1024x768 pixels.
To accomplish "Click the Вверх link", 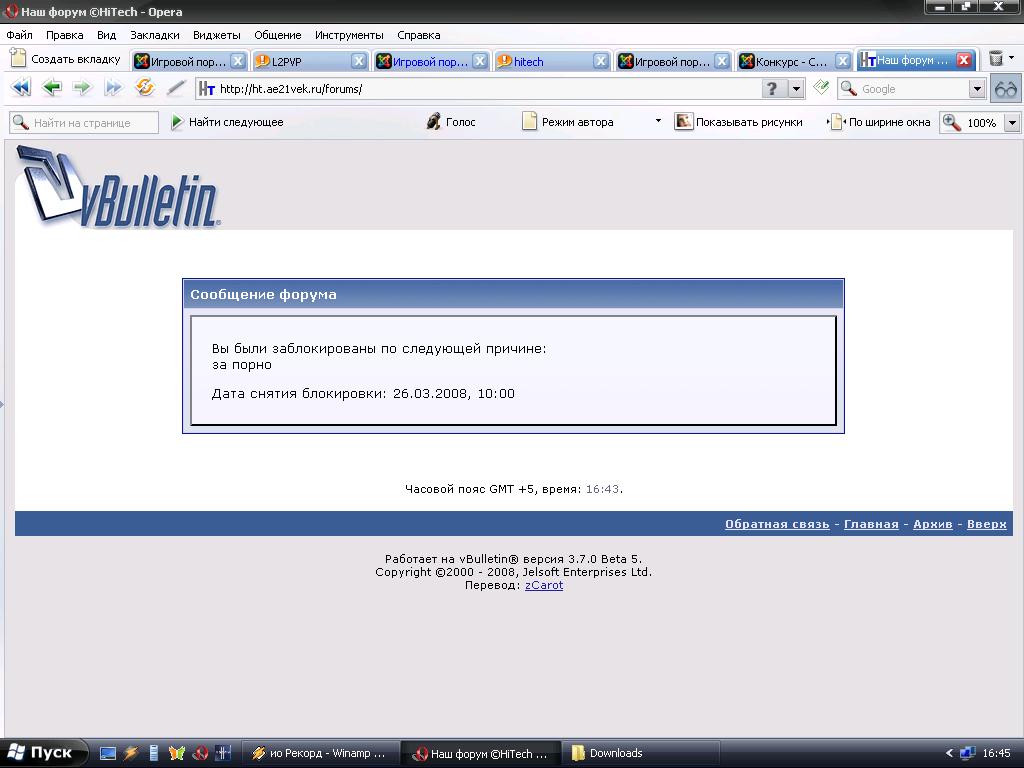I will (987, 524).
